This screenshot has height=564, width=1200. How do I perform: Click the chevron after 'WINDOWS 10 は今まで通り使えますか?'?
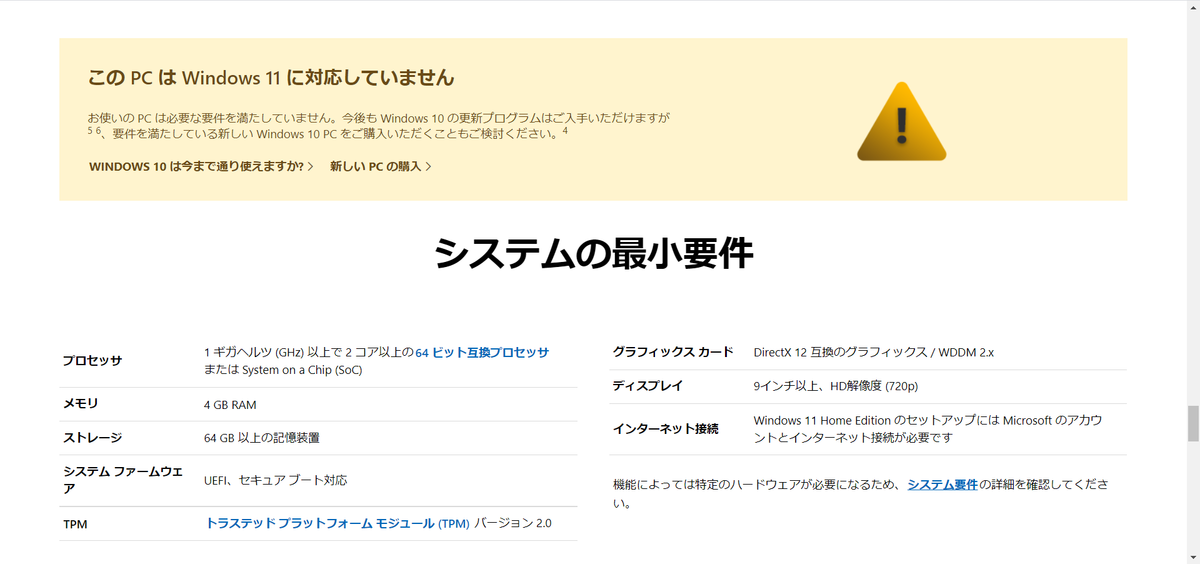click(311, 166)
